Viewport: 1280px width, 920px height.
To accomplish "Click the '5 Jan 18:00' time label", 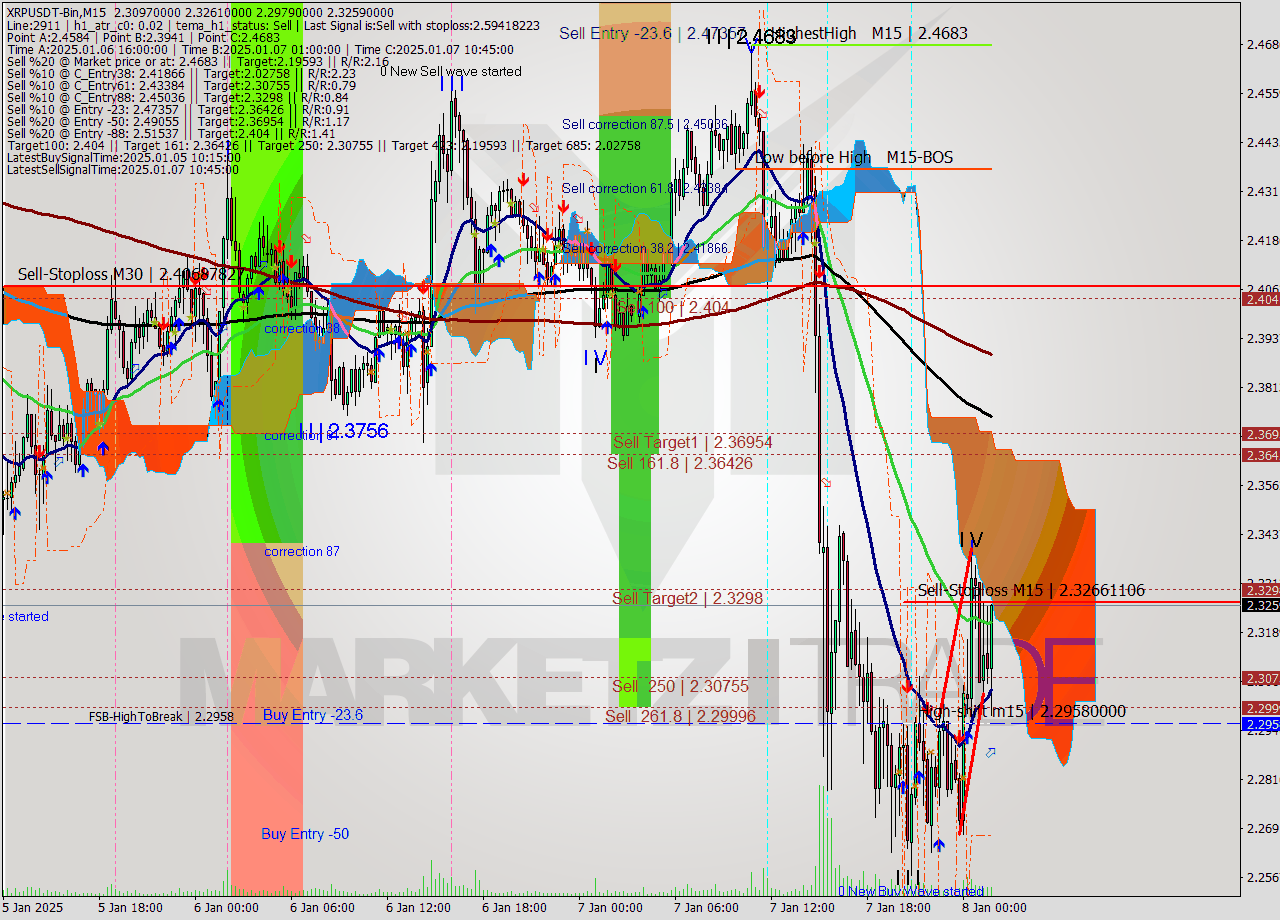I will (130, 908).
